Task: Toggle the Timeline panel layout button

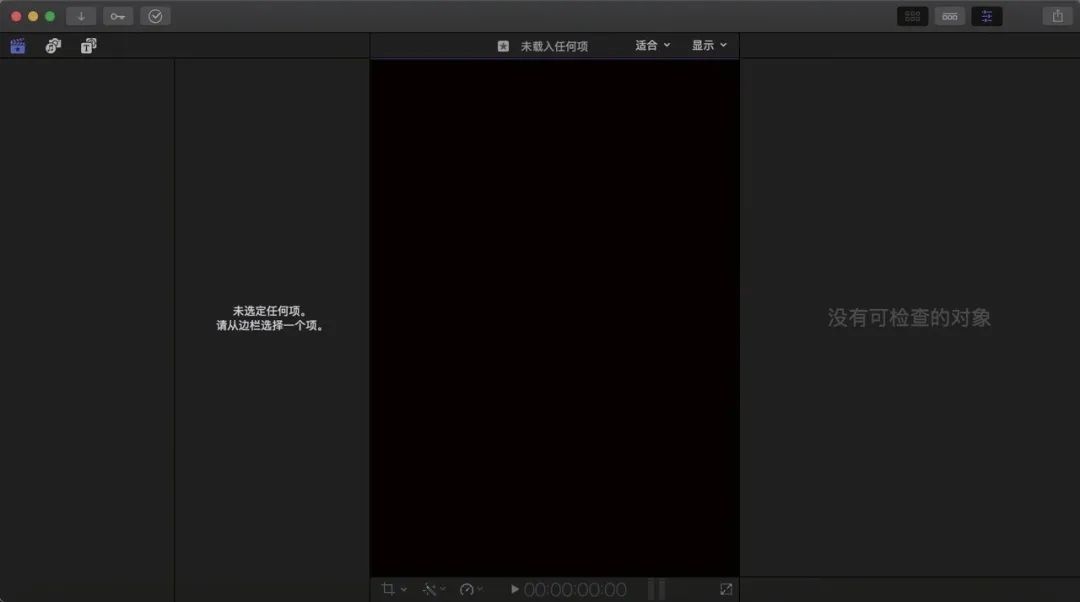Action: coord(950,16)
